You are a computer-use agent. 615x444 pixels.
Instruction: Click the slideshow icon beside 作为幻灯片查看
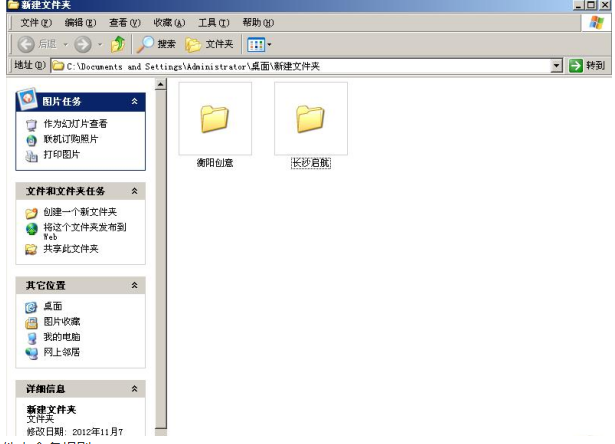coord(31,125)
